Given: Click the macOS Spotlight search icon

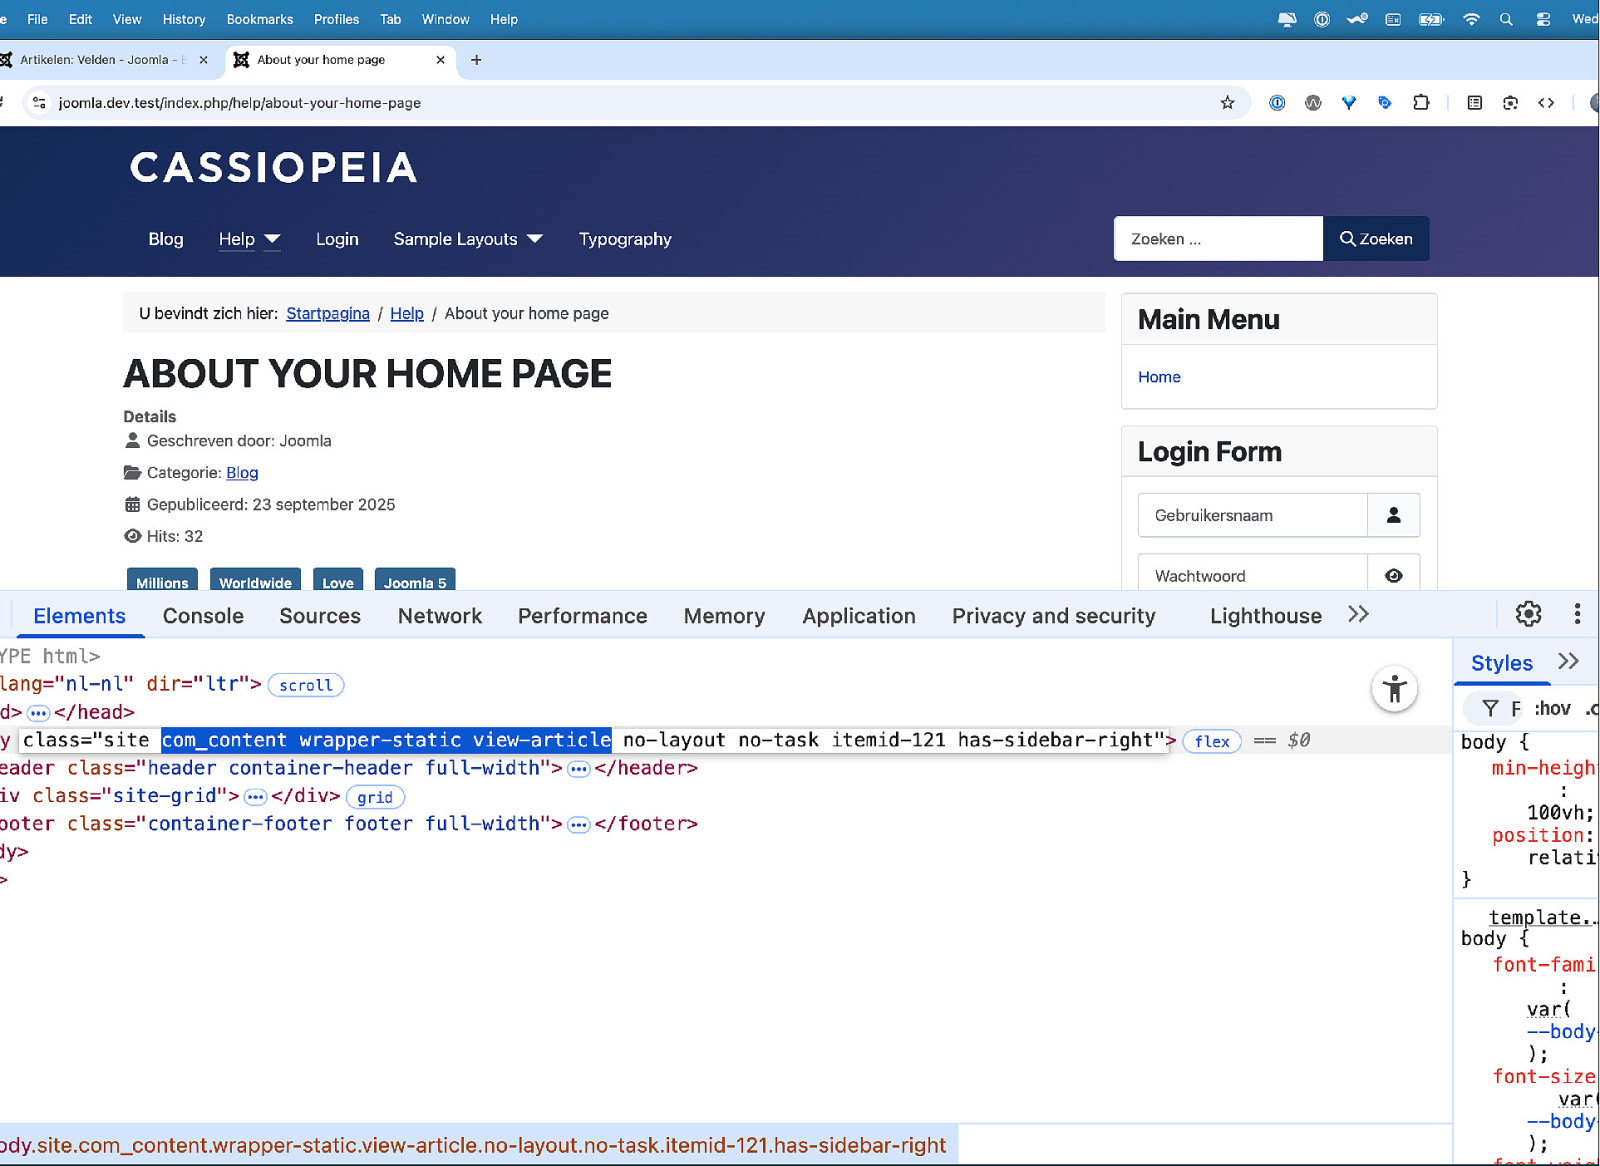Looking at the screenshot, I should [1506, 19].
